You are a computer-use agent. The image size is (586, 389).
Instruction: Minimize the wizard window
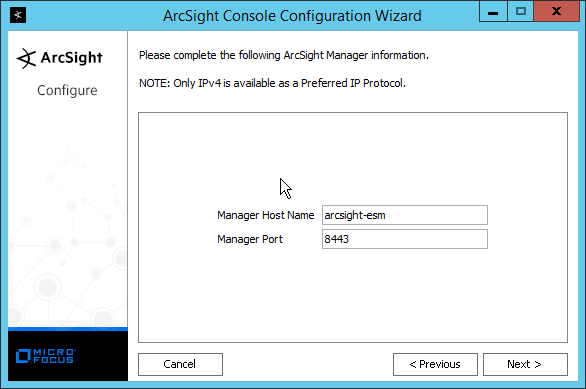point(493,12)
